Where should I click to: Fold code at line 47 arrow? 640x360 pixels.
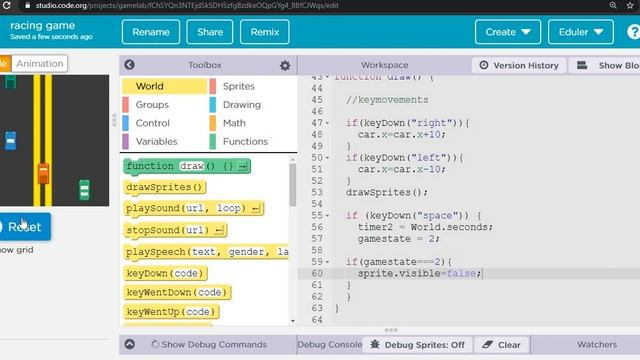327,123
